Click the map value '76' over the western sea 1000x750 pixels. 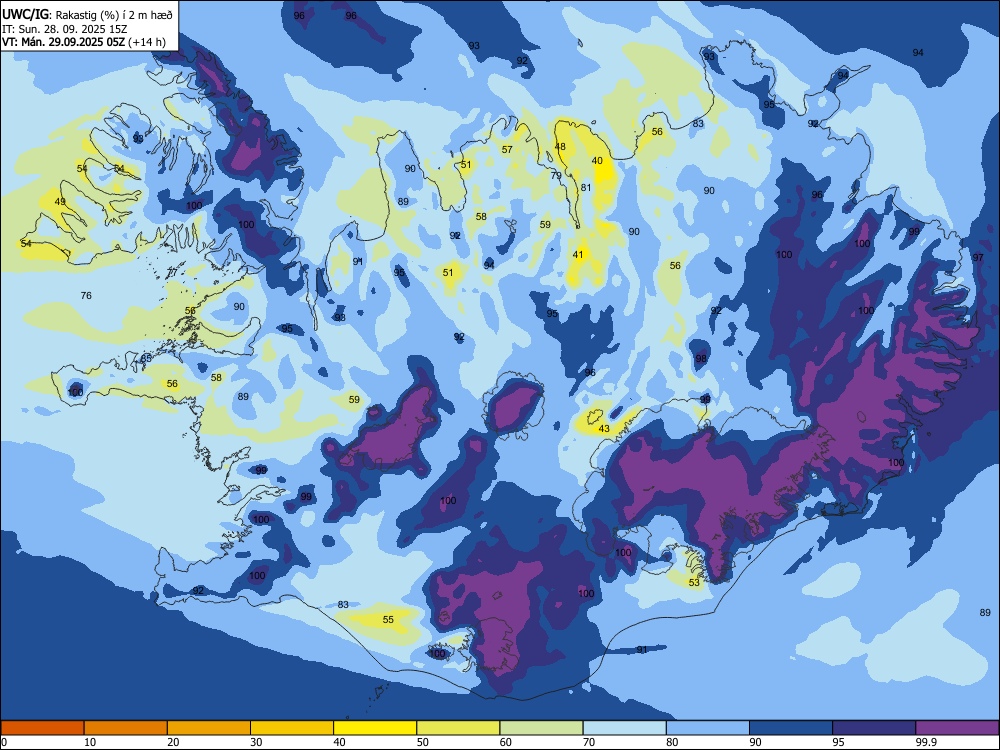click(86, 295)
